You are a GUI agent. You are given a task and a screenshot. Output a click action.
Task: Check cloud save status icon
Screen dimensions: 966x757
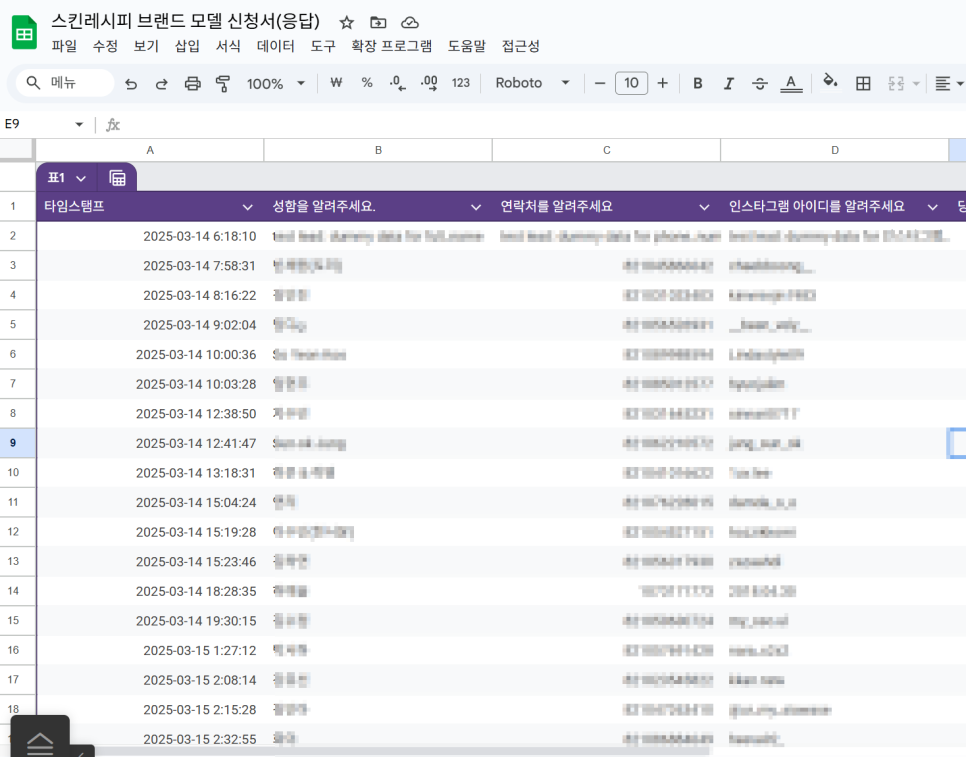(410, 23)
